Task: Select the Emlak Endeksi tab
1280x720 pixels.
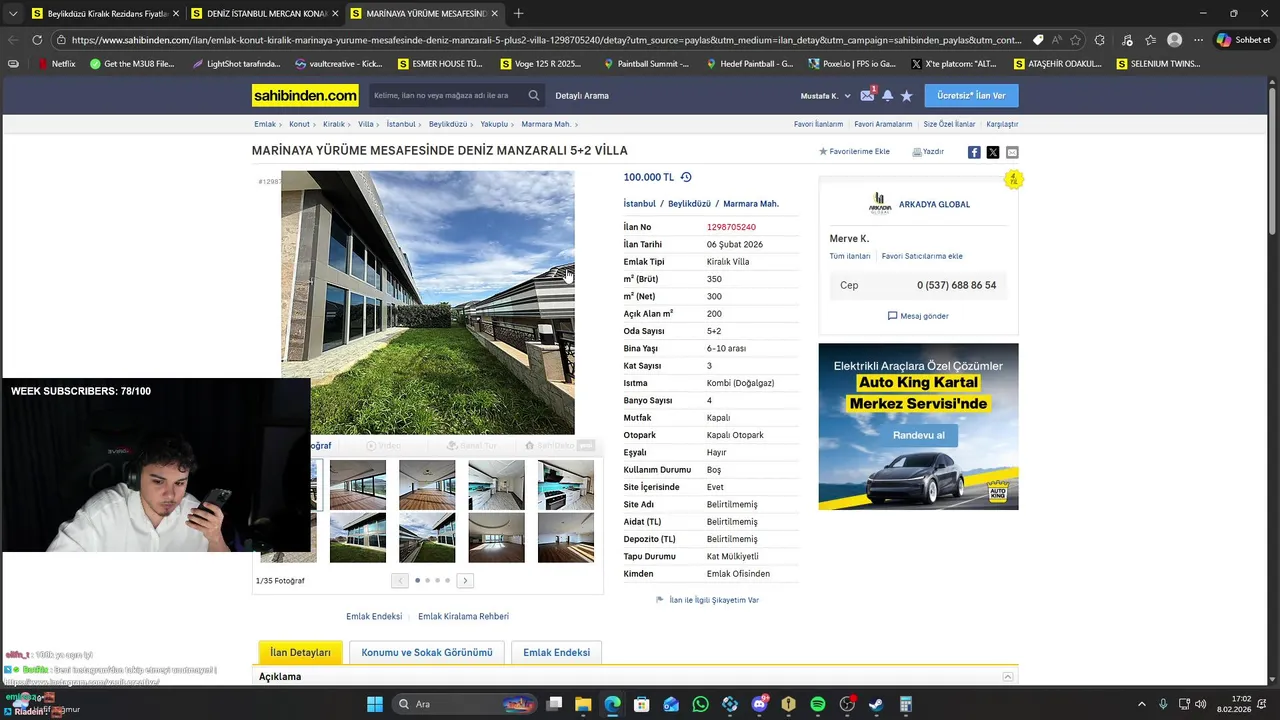Action: [556, 652]
